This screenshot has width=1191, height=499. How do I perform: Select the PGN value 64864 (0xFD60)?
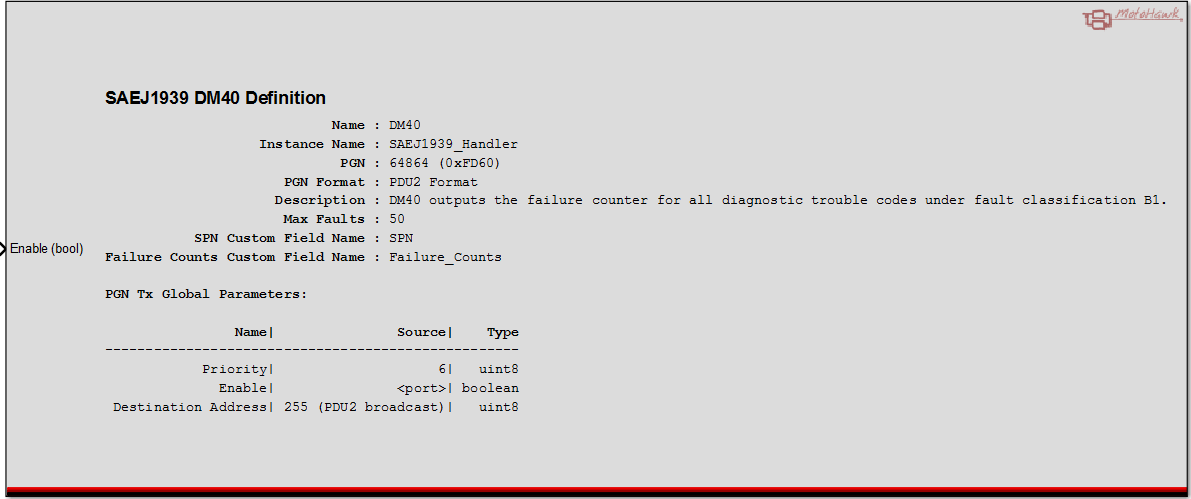coord(444,163)
